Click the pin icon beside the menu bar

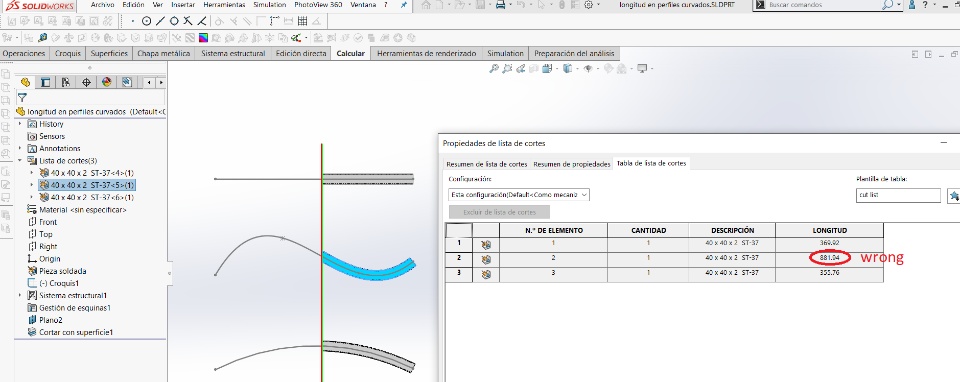click(403, 5)
